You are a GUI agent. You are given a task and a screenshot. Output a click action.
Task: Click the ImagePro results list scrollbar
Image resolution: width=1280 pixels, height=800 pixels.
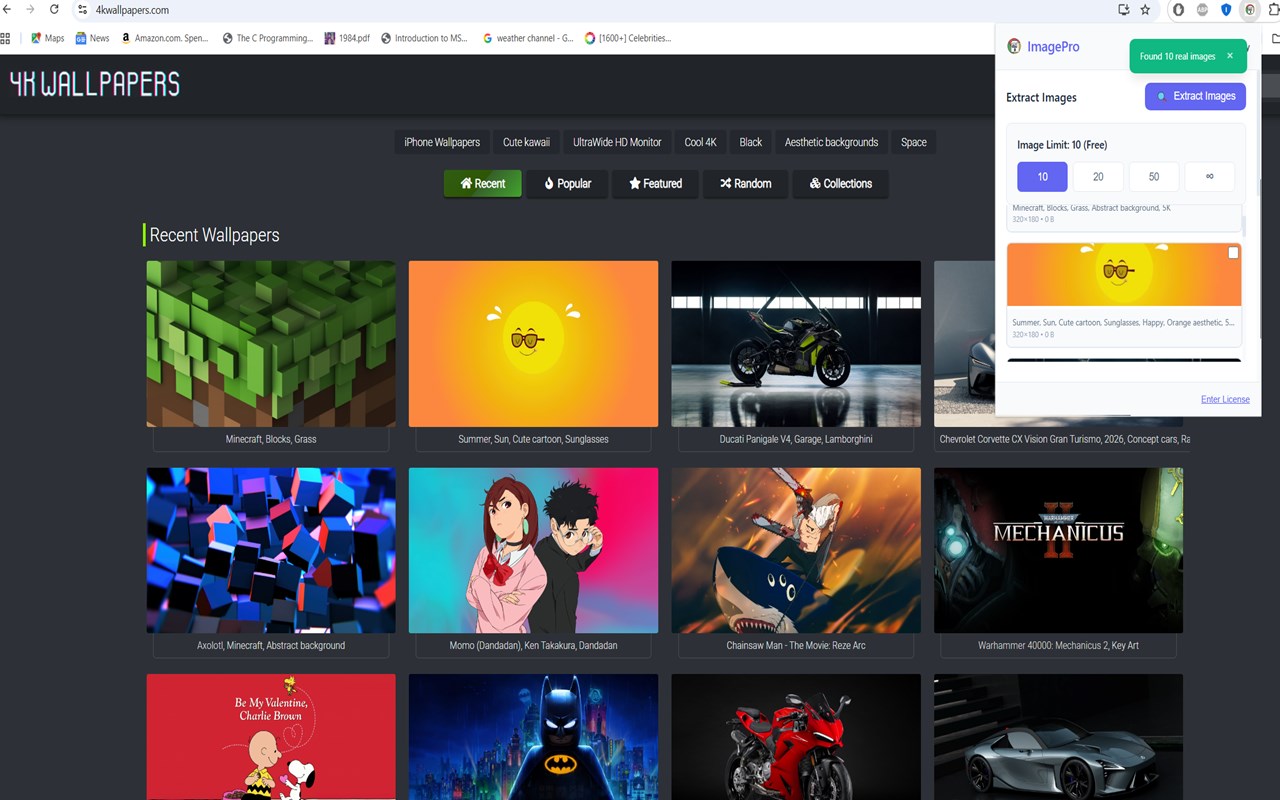coord(1244,226)
